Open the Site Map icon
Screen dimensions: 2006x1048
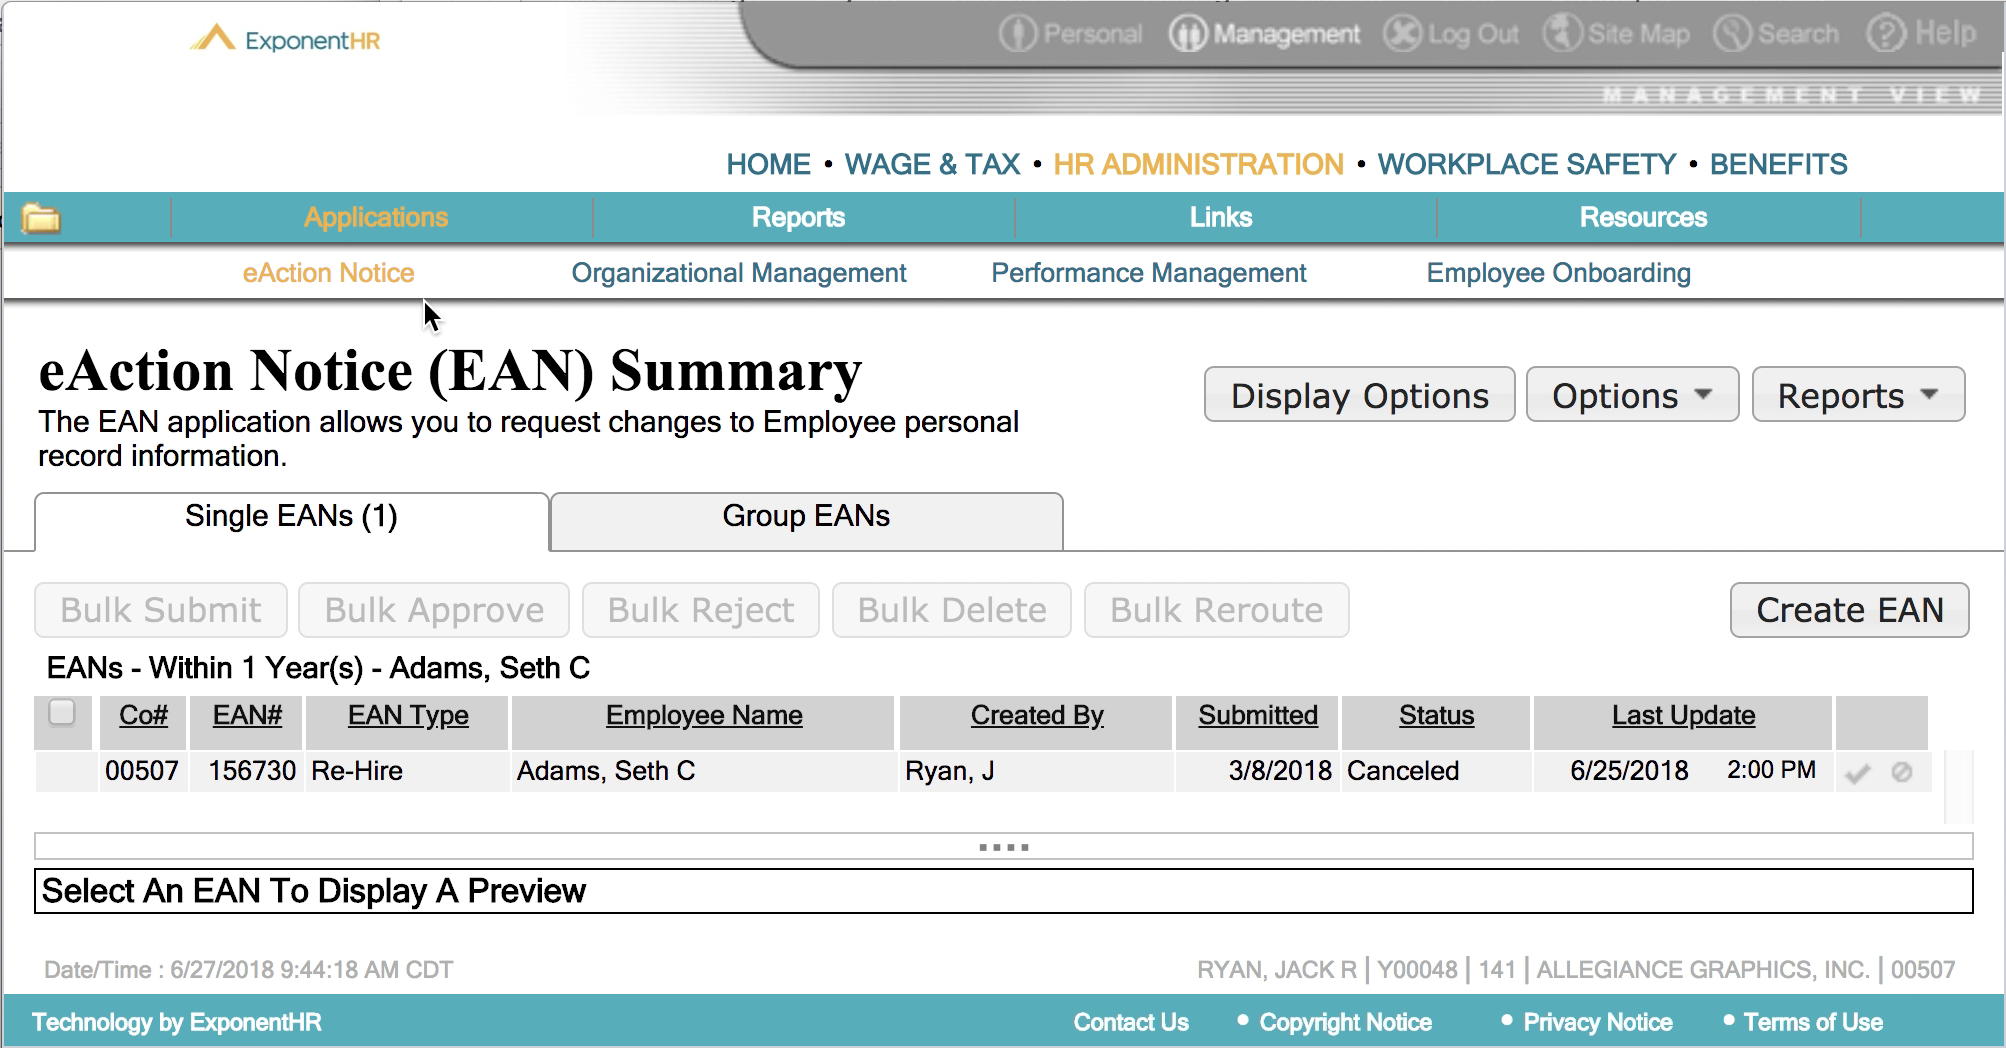1562,34
